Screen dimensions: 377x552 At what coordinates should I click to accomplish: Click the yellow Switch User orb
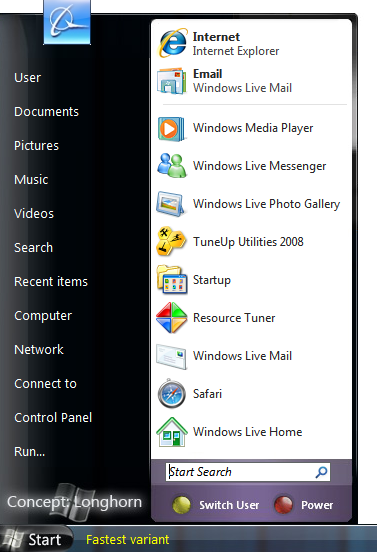pos(181,505)
